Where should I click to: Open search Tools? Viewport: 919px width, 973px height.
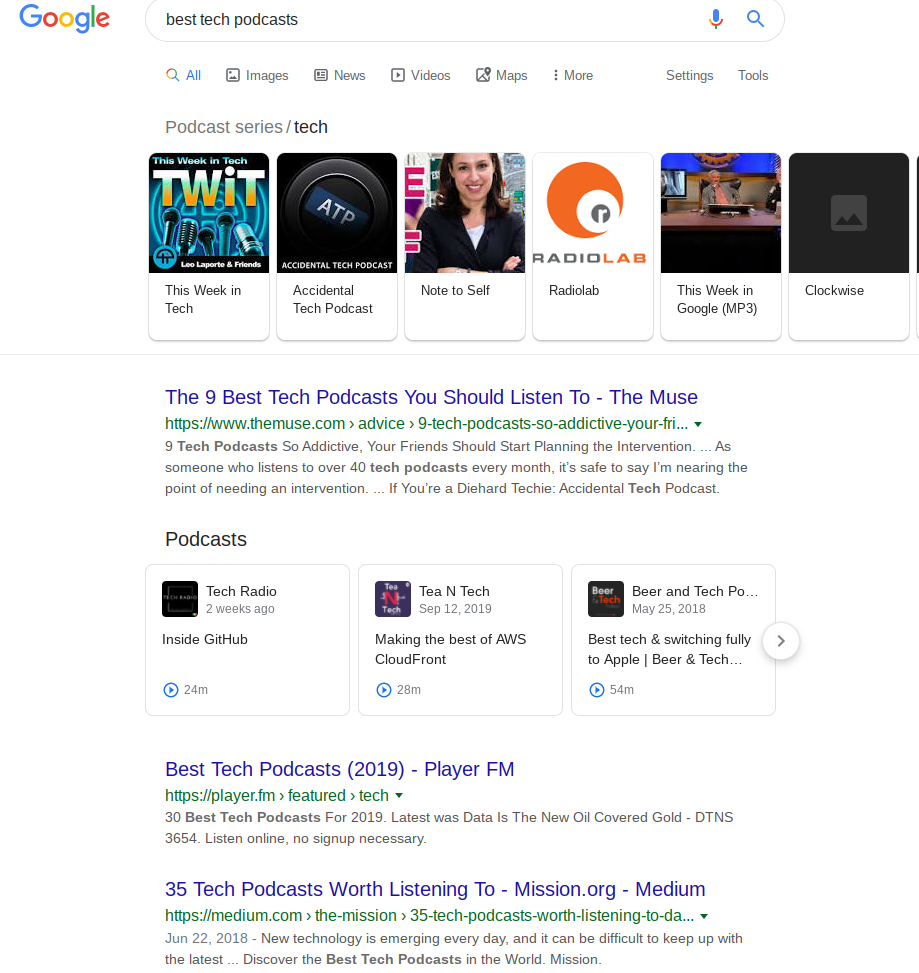(x=753, y=75)
